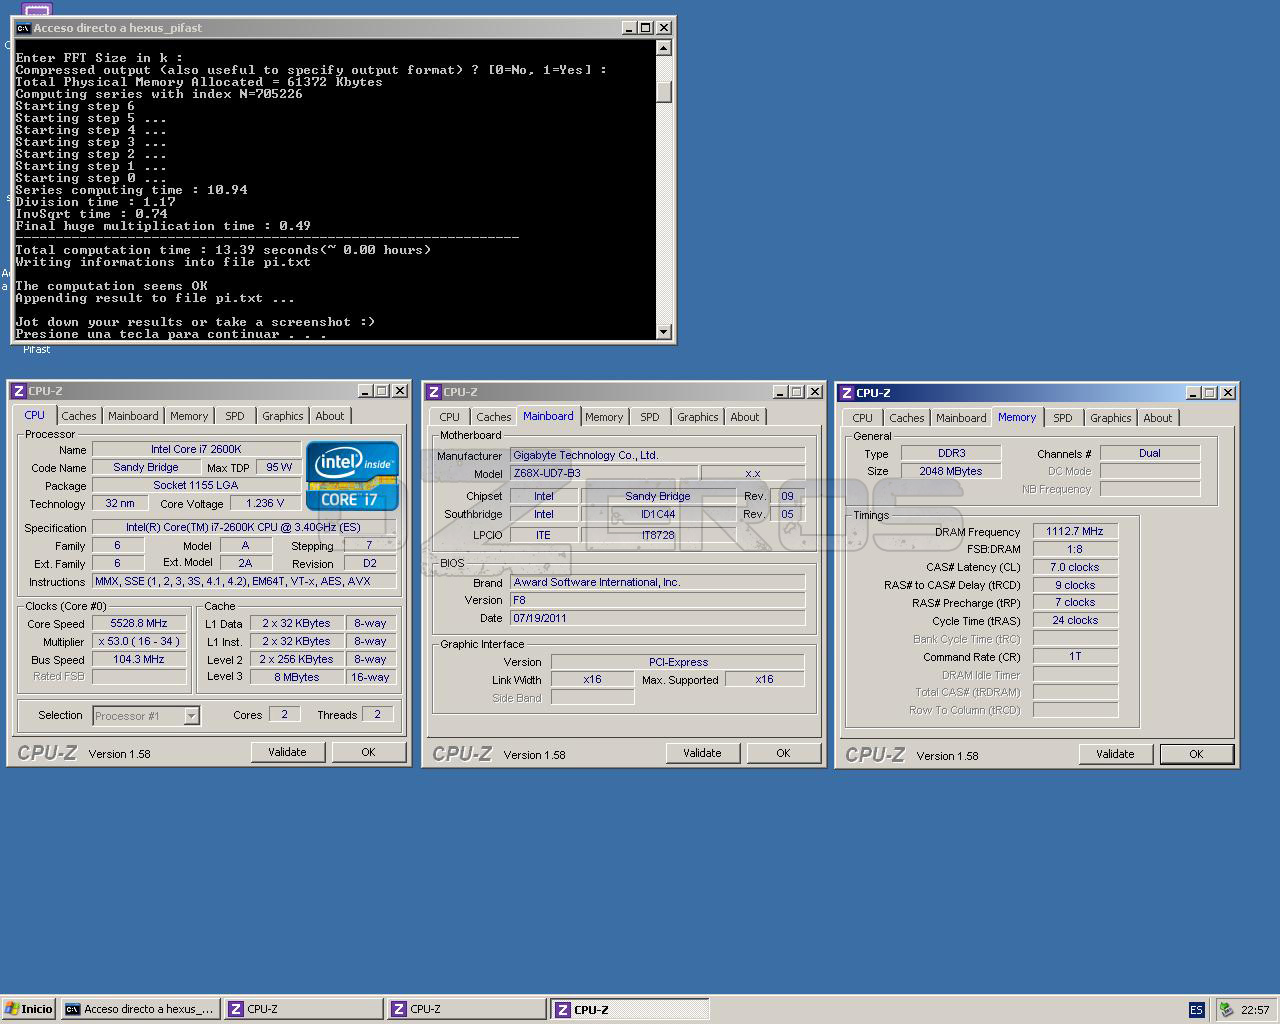The height and width of the screenshot is (1024, 1280).
Task: Open Memory tab in left CPU-Z window
Action: 189,416
